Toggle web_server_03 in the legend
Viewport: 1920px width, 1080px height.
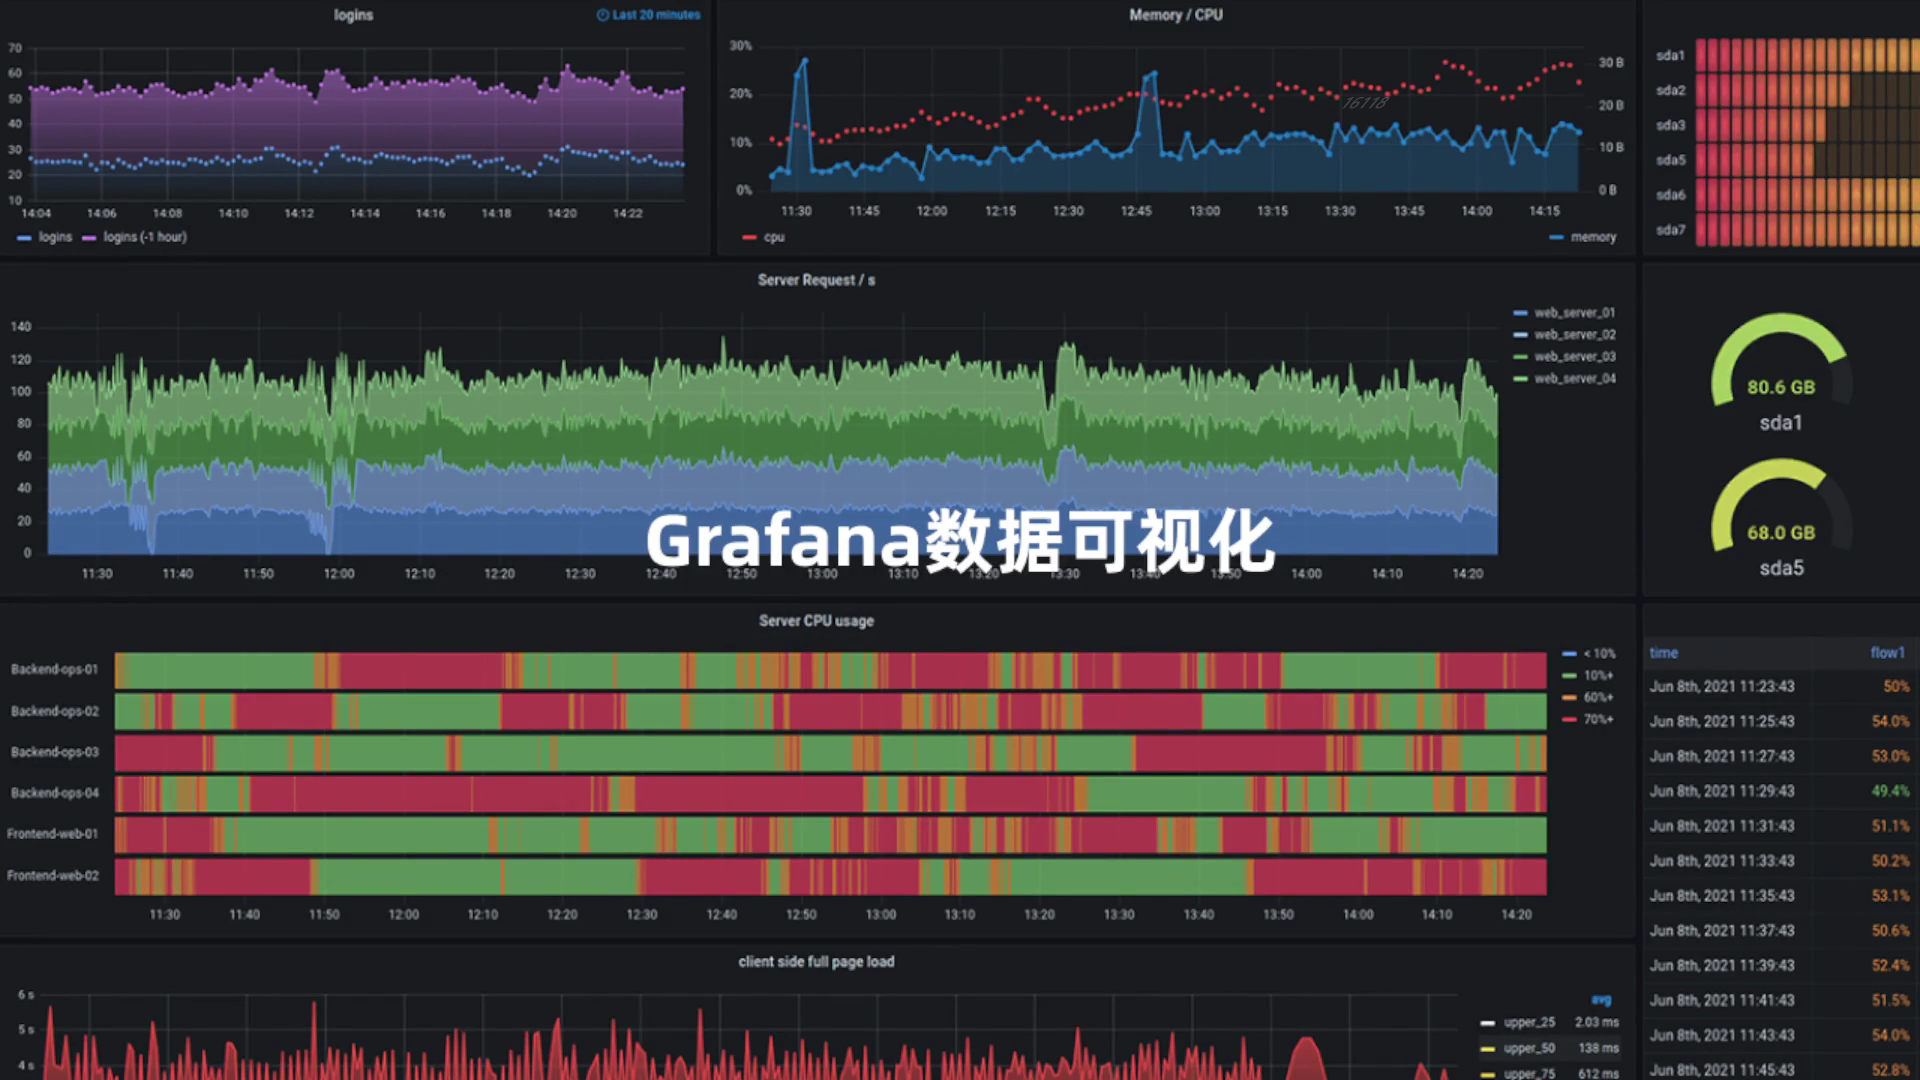1565,357
